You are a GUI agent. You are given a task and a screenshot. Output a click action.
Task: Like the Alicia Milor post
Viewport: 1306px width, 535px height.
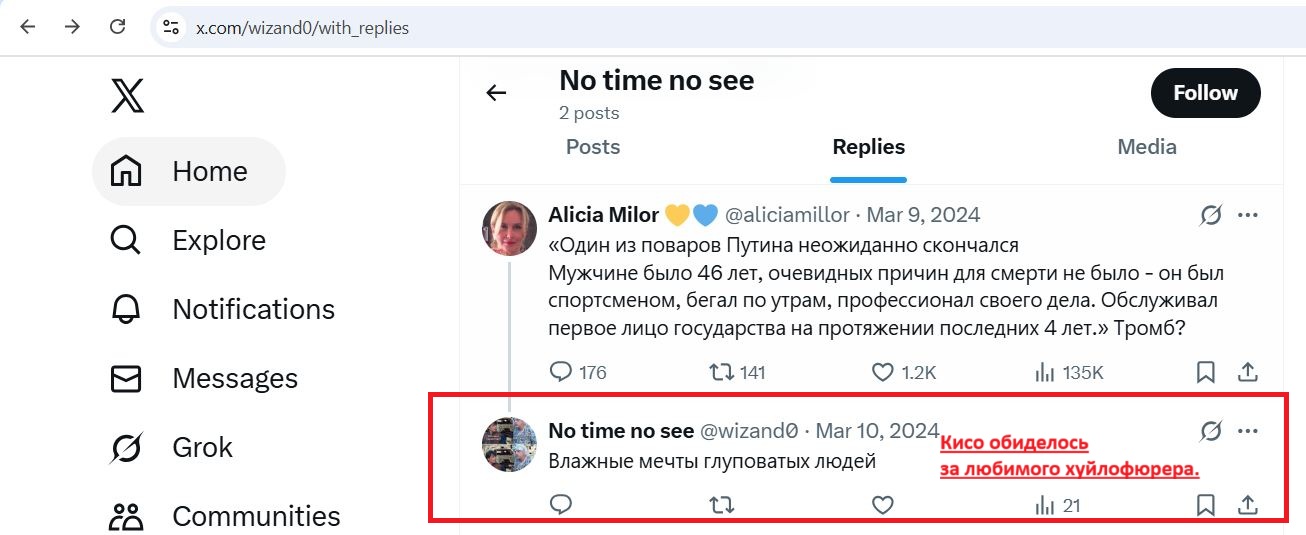[882, 373]
